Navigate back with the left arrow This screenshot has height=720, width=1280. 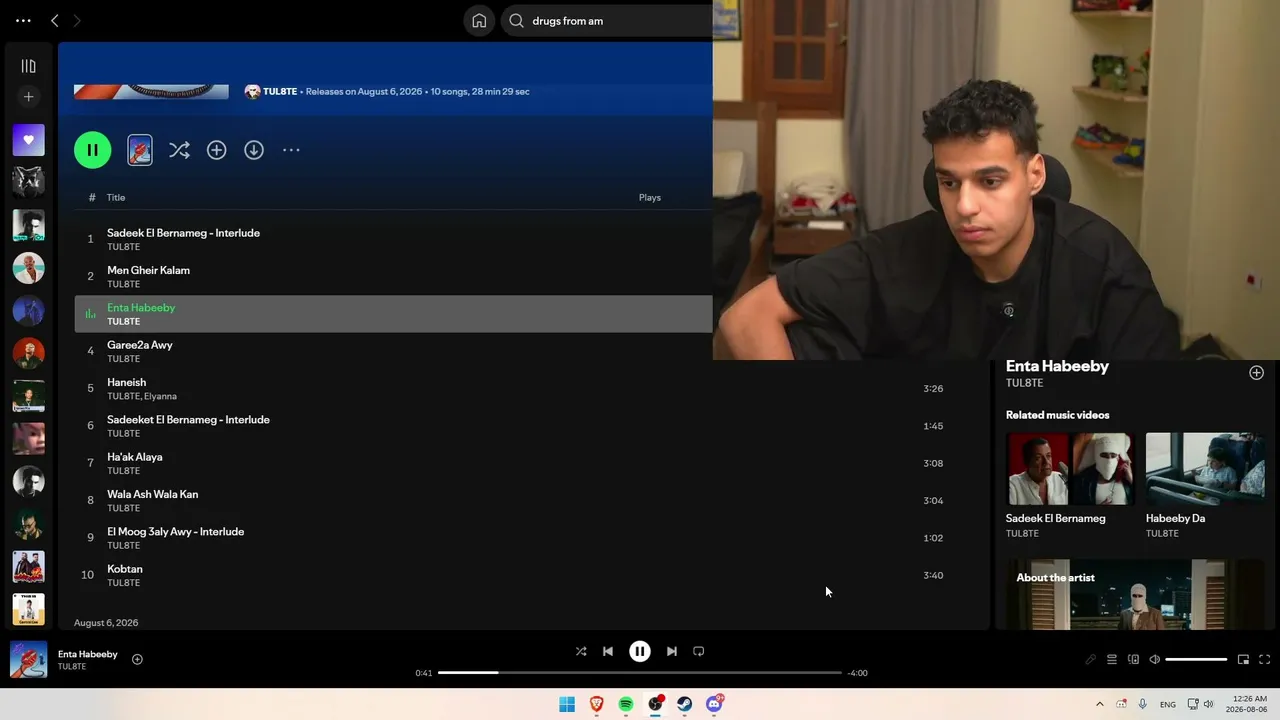[55, 20]
